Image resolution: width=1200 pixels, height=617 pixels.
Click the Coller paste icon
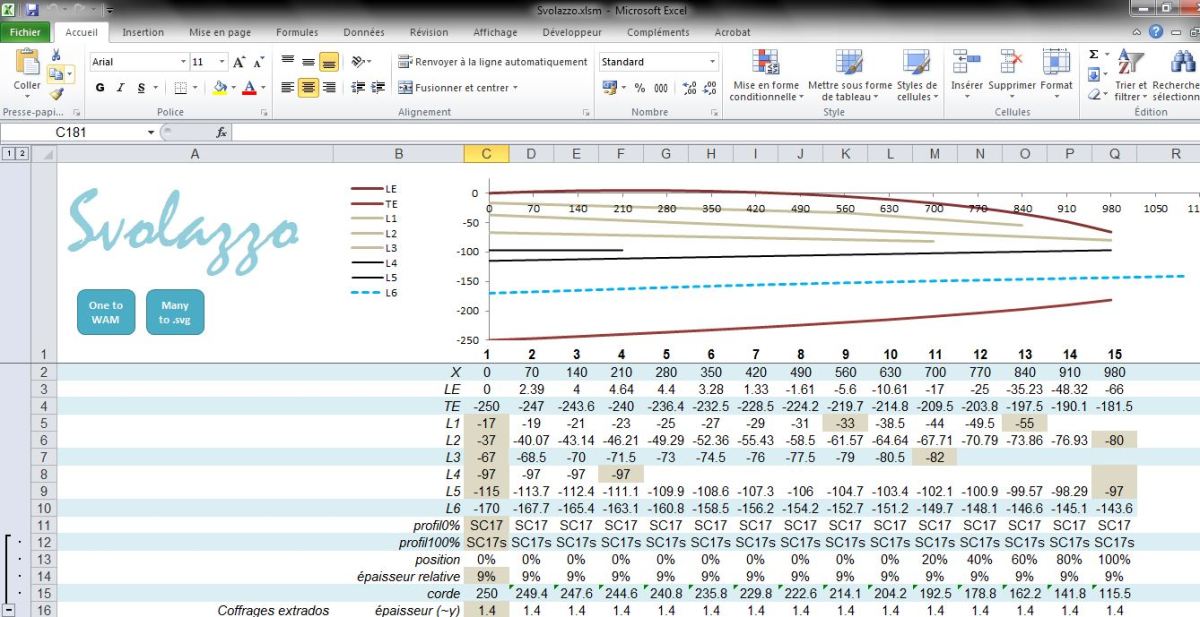[27, 67]
